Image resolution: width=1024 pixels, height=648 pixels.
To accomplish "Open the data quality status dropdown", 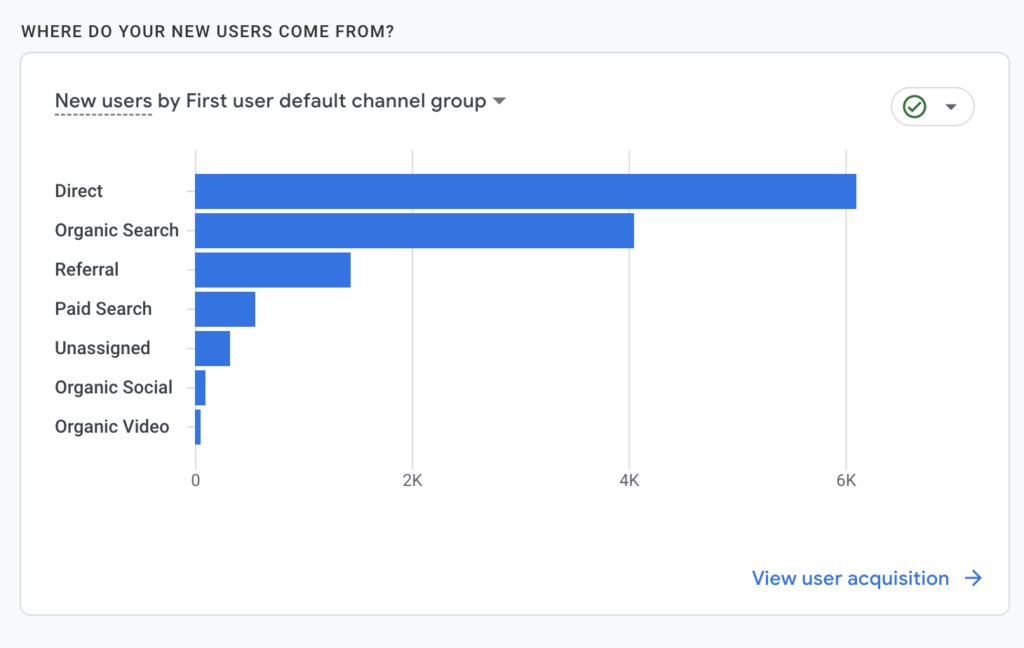I will [950, 106].
